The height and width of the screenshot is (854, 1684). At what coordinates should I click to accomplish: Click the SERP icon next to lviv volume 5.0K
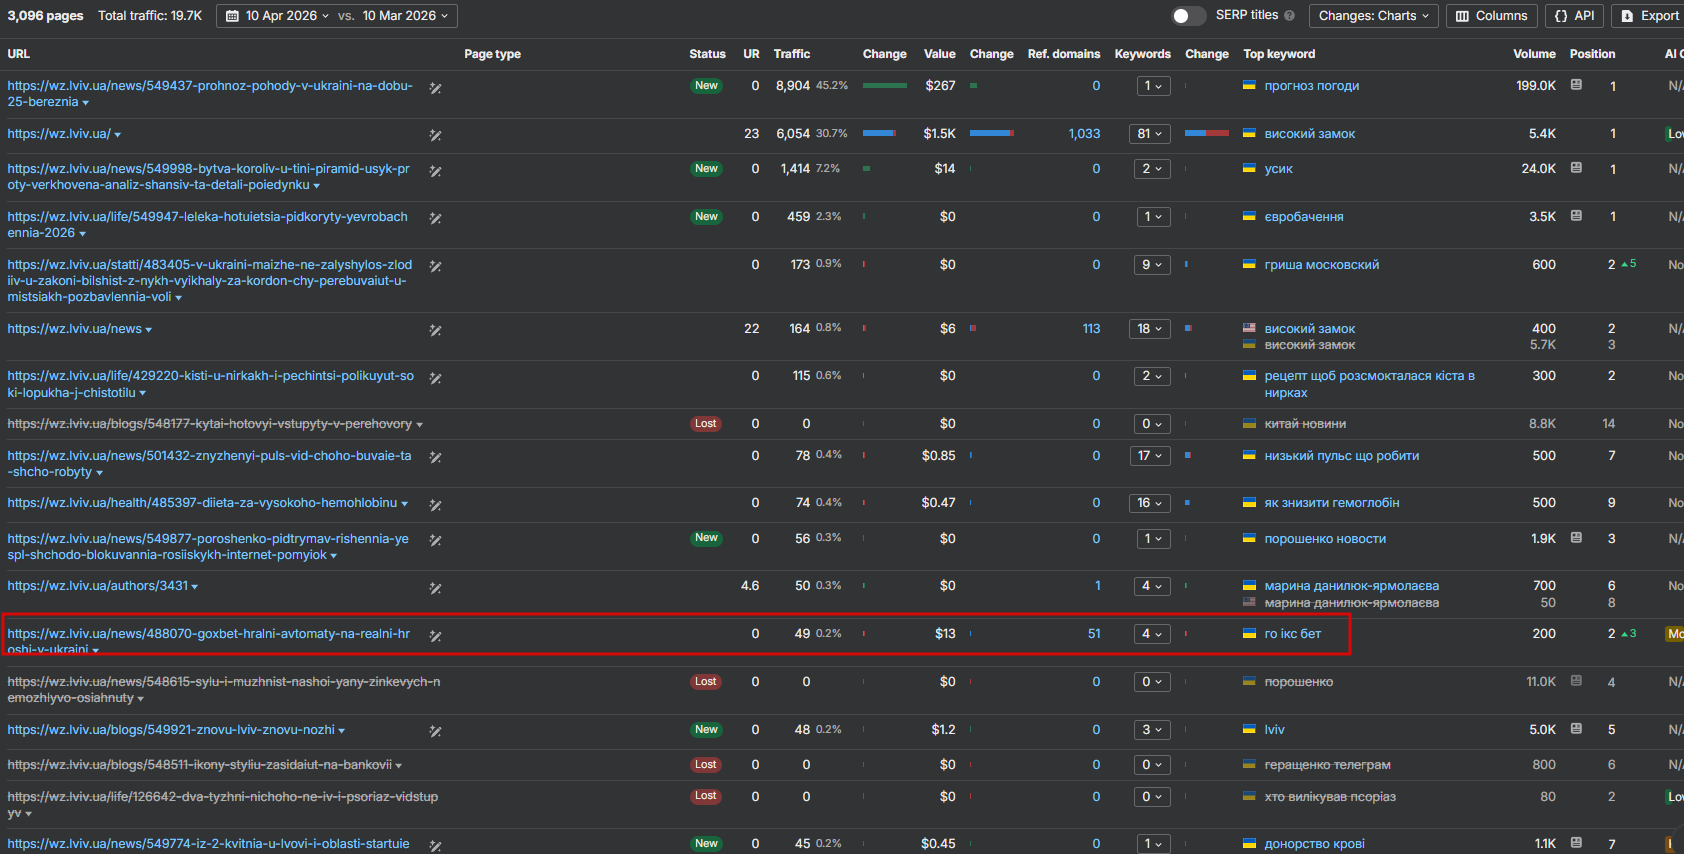[x=1576, y=729]
